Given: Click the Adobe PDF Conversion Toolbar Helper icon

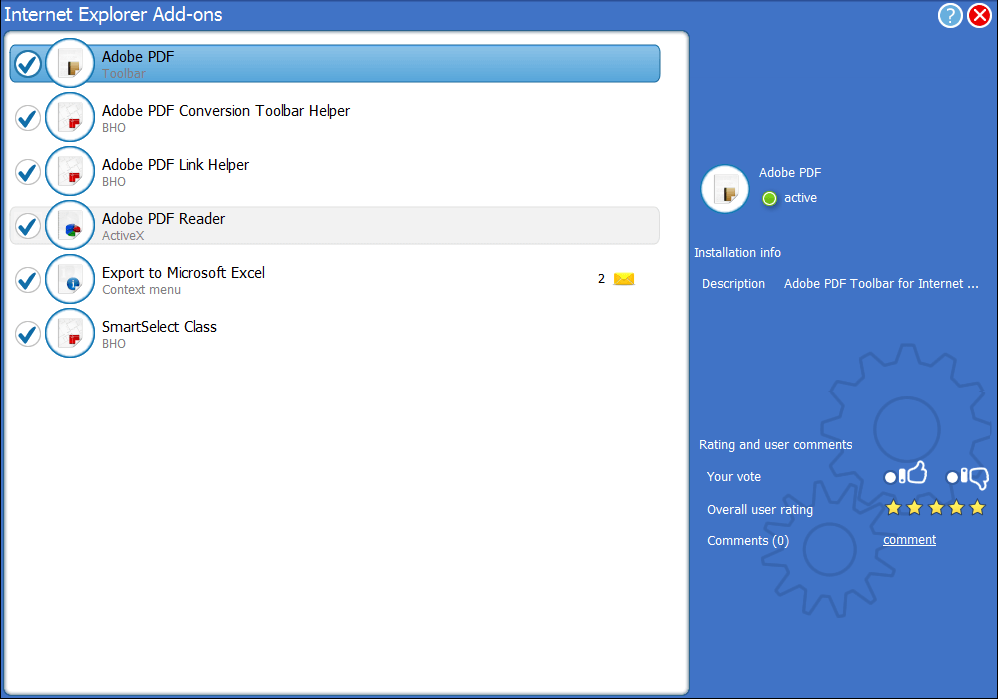Looking at the screenshot, I should tap(70, 117).
